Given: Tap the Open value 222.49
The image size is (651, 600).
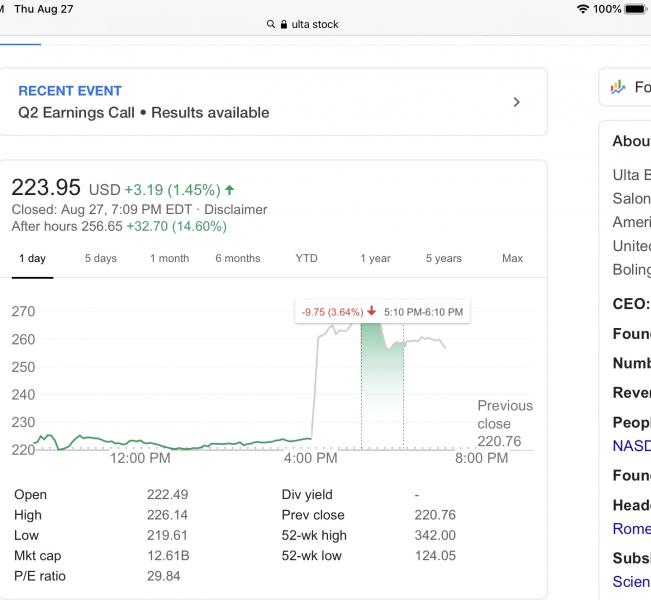Looking at the screenshot, I should coord(167,495).
